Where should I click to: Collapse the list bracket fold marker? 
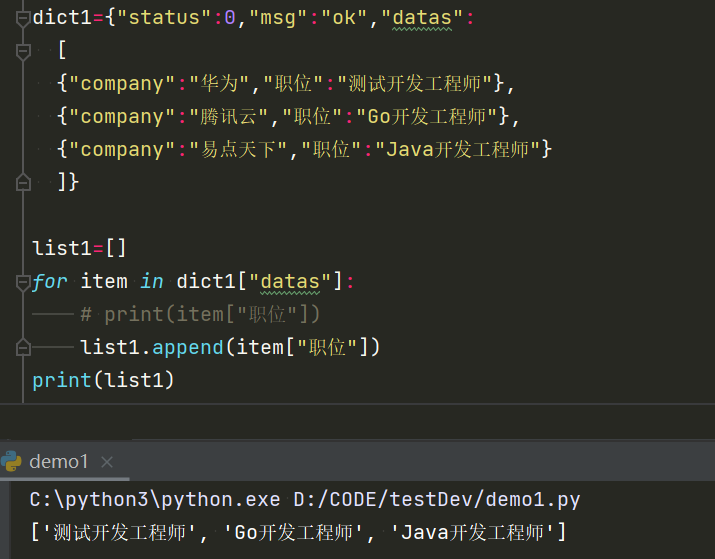point(23,51)
